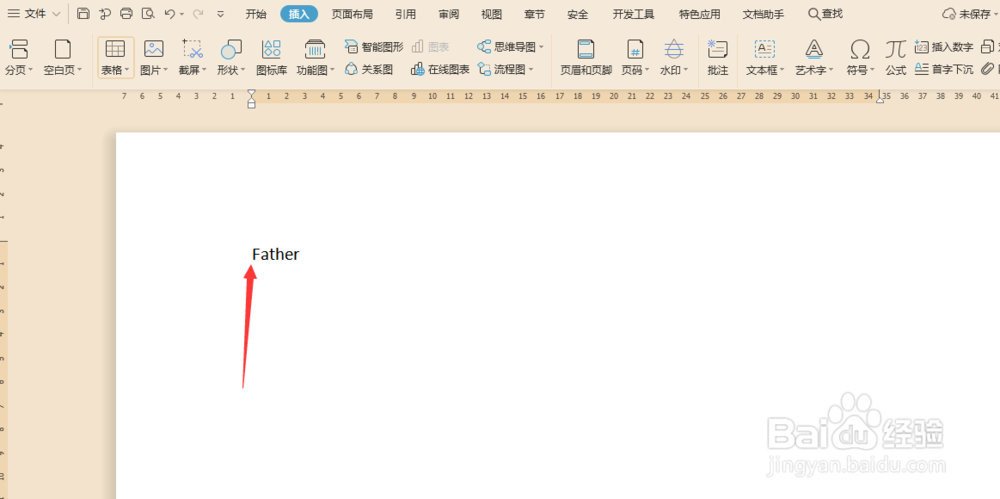Open the 安全 tab

click(x=578, y=14)
